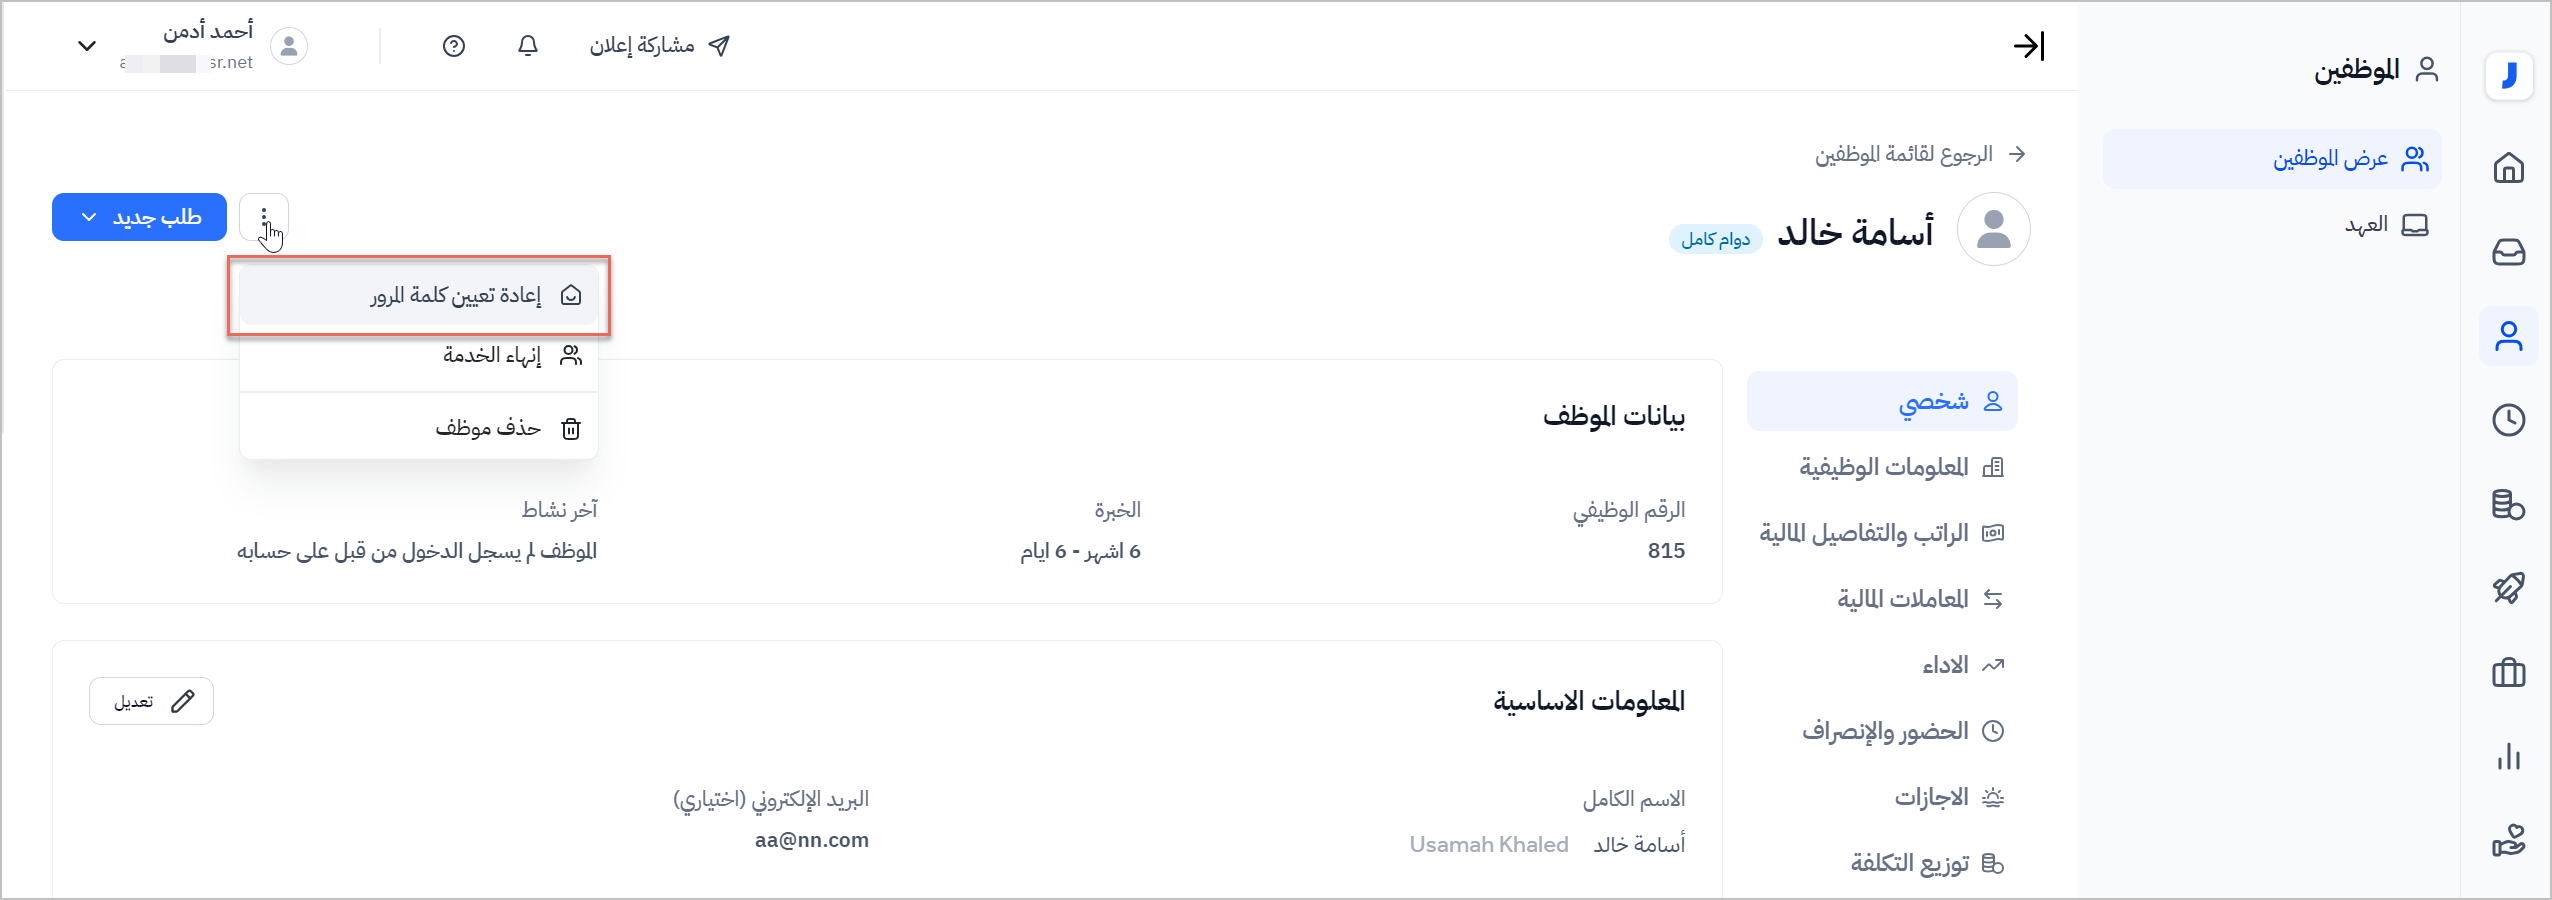The image size is (2552, 900).
Task: Open the rocket sidebar icon
Action: coord(2508,588)
